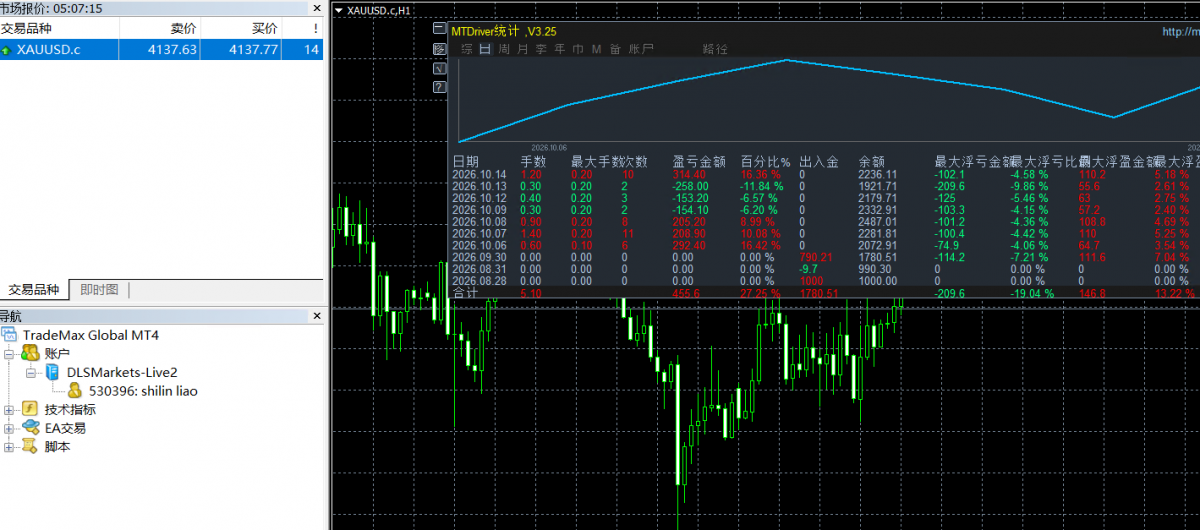Select the 账户 tree item
Screen dimensions: 1200x530
[57, 353]
